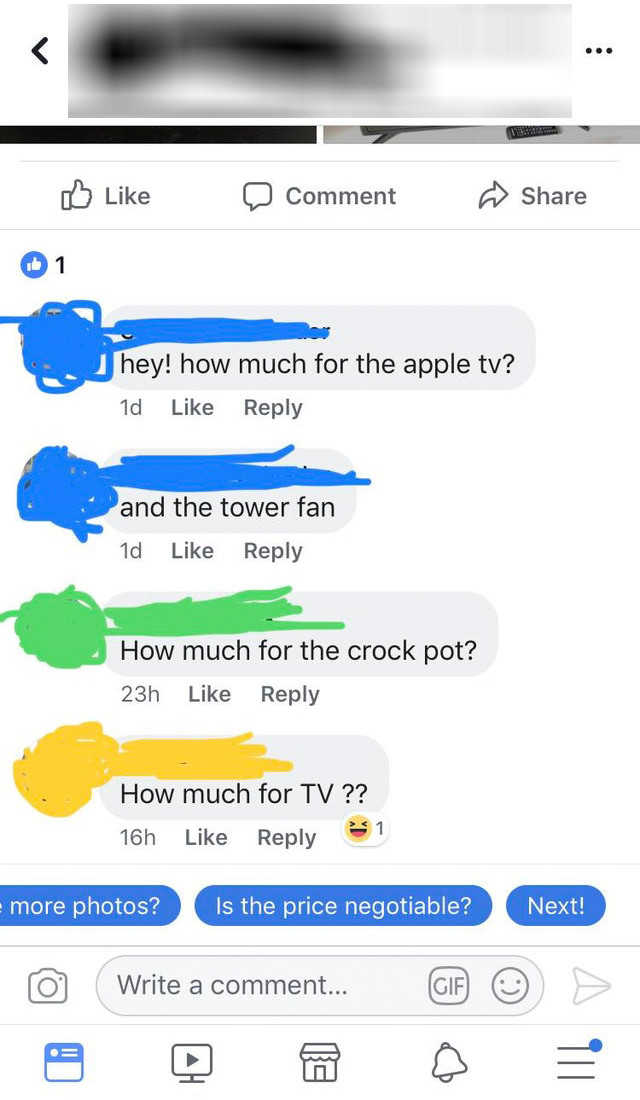Open the Notifications bell tab

[448, 1061]
